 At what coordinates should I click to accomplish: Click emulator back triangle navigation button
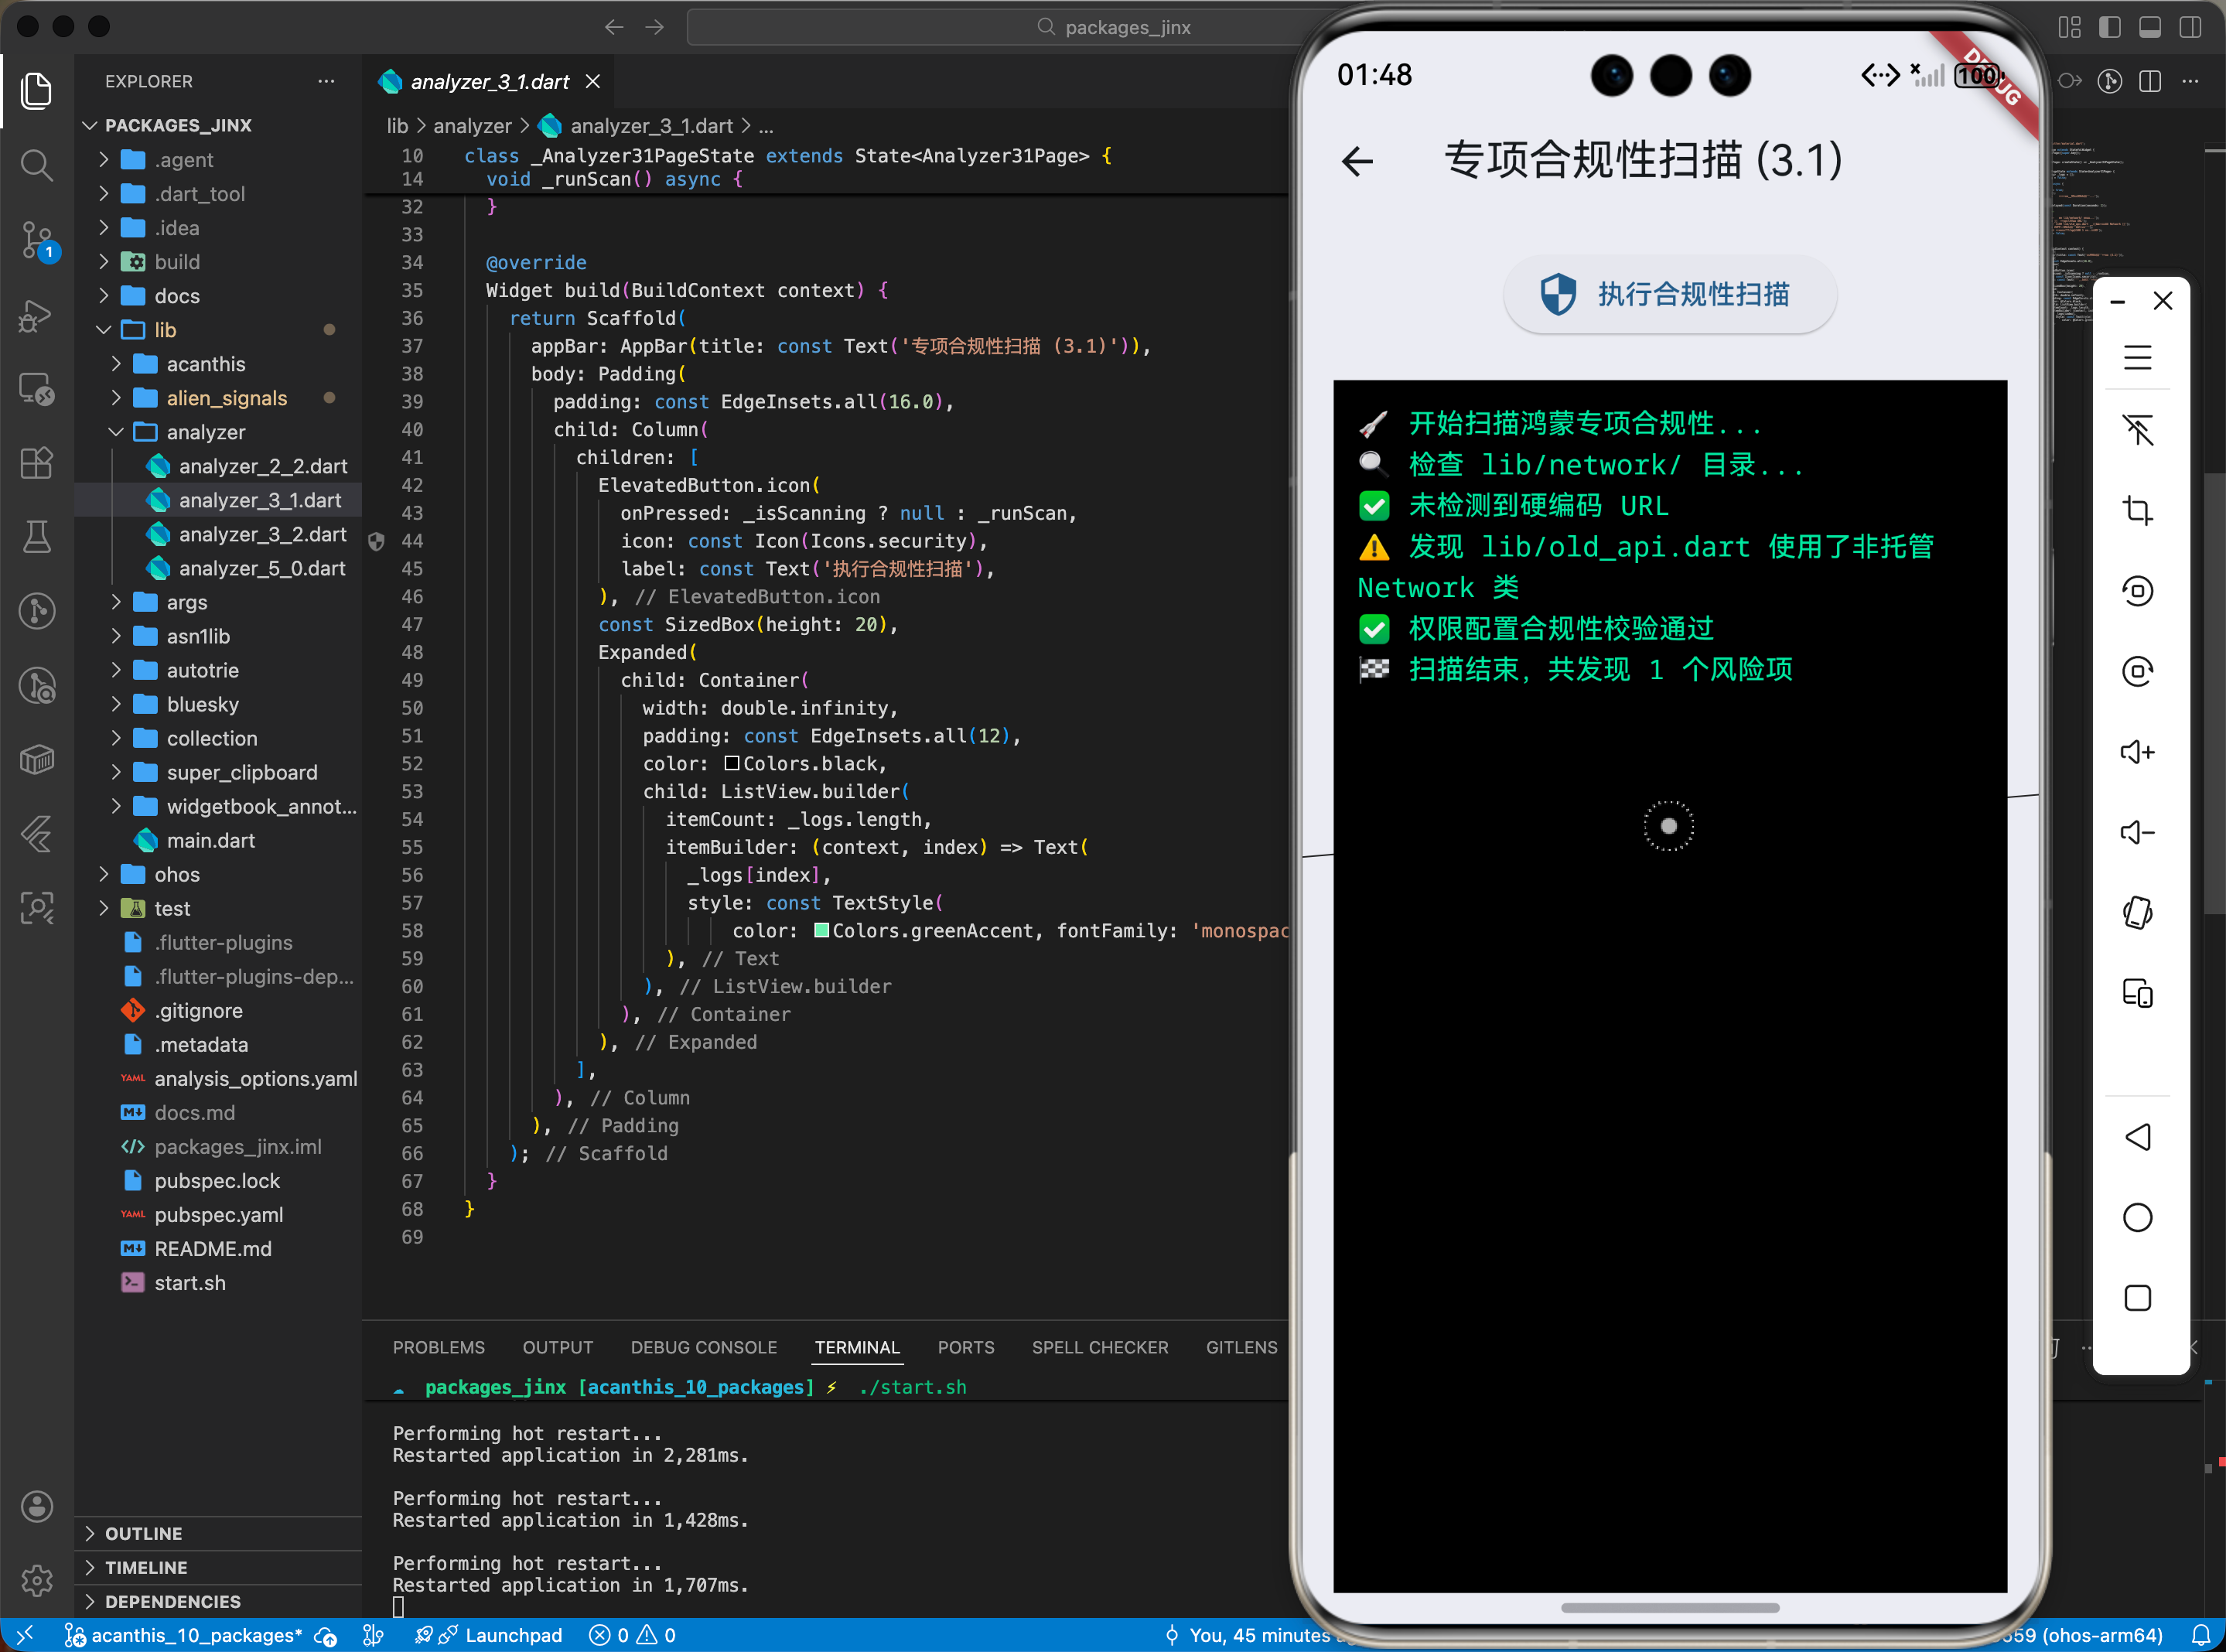(x=2137, y=1137)
